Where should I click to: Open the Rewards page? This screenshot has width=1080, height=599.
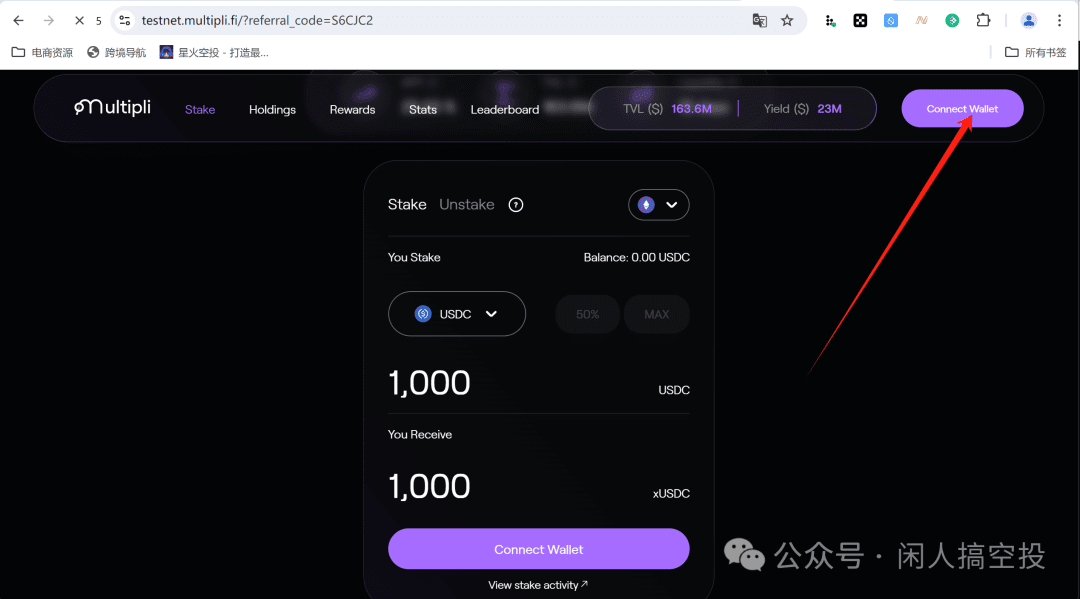352,109
